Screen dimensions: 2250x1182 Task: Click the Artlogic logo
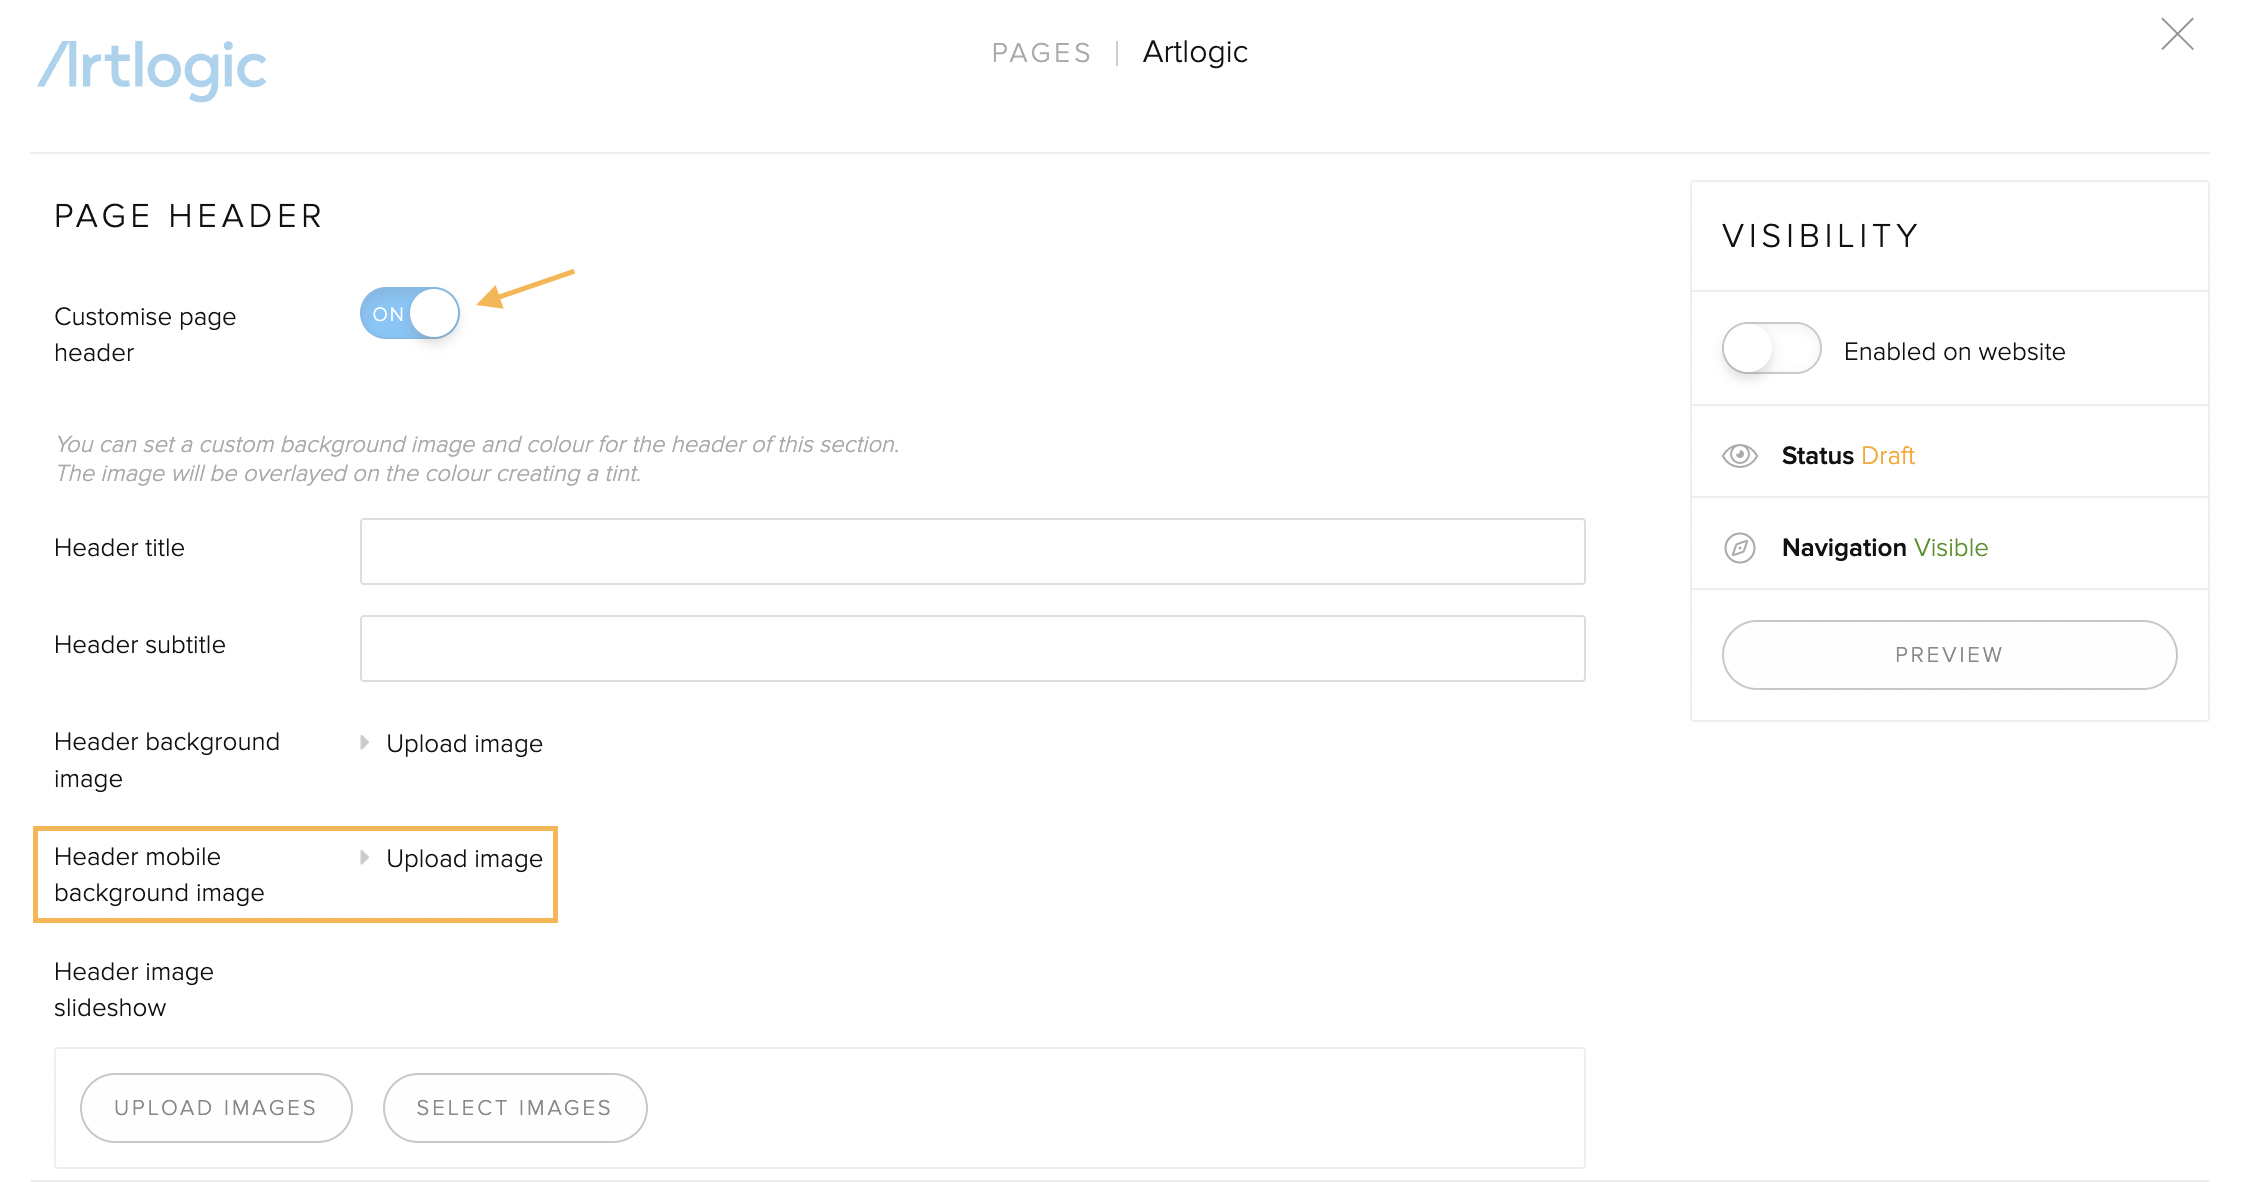[x=152, y=69]
